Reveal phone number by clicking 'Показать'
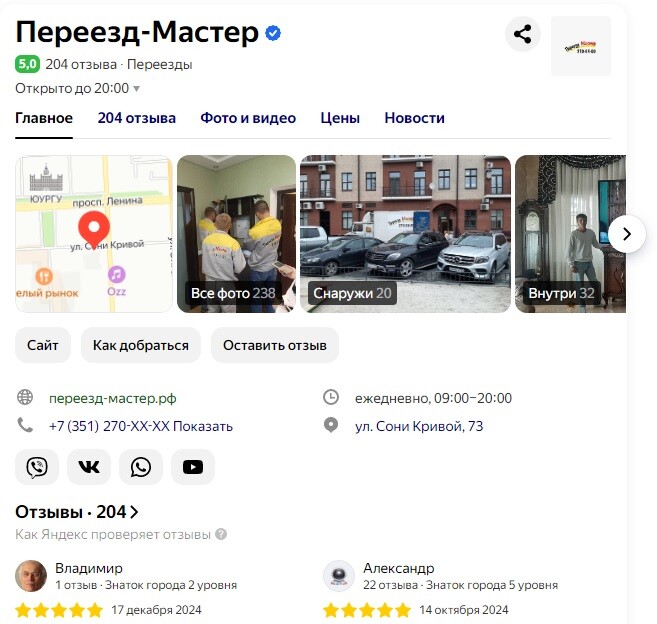 click(x=203, y=426)
